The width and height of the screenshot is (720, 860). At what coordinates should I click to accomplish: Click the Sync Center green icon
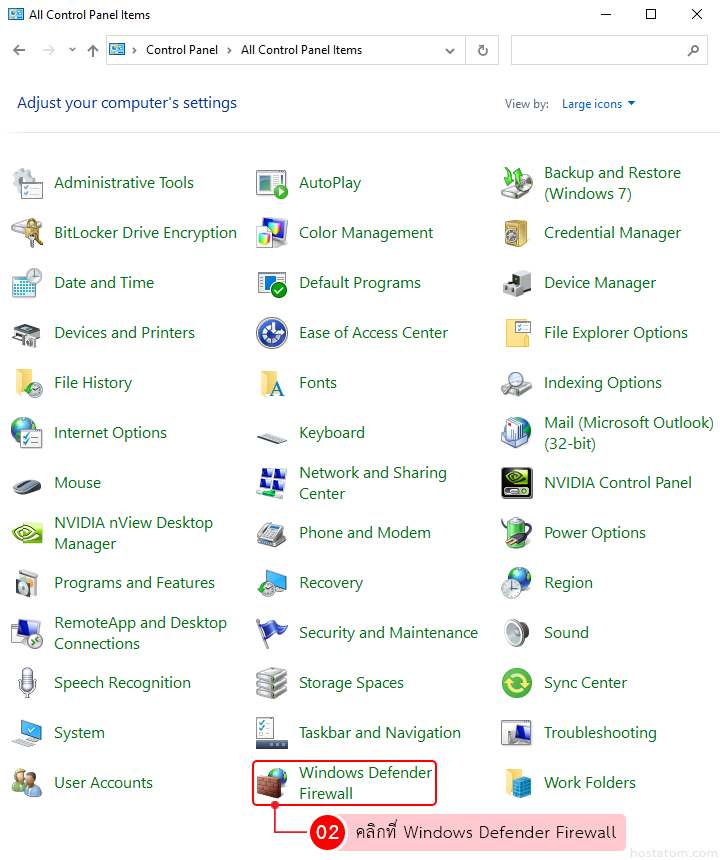pos(517,683)
